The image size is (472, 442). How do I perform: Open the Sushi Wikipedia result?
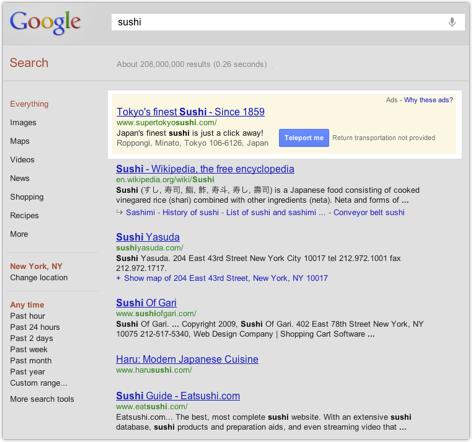(205, 169)
